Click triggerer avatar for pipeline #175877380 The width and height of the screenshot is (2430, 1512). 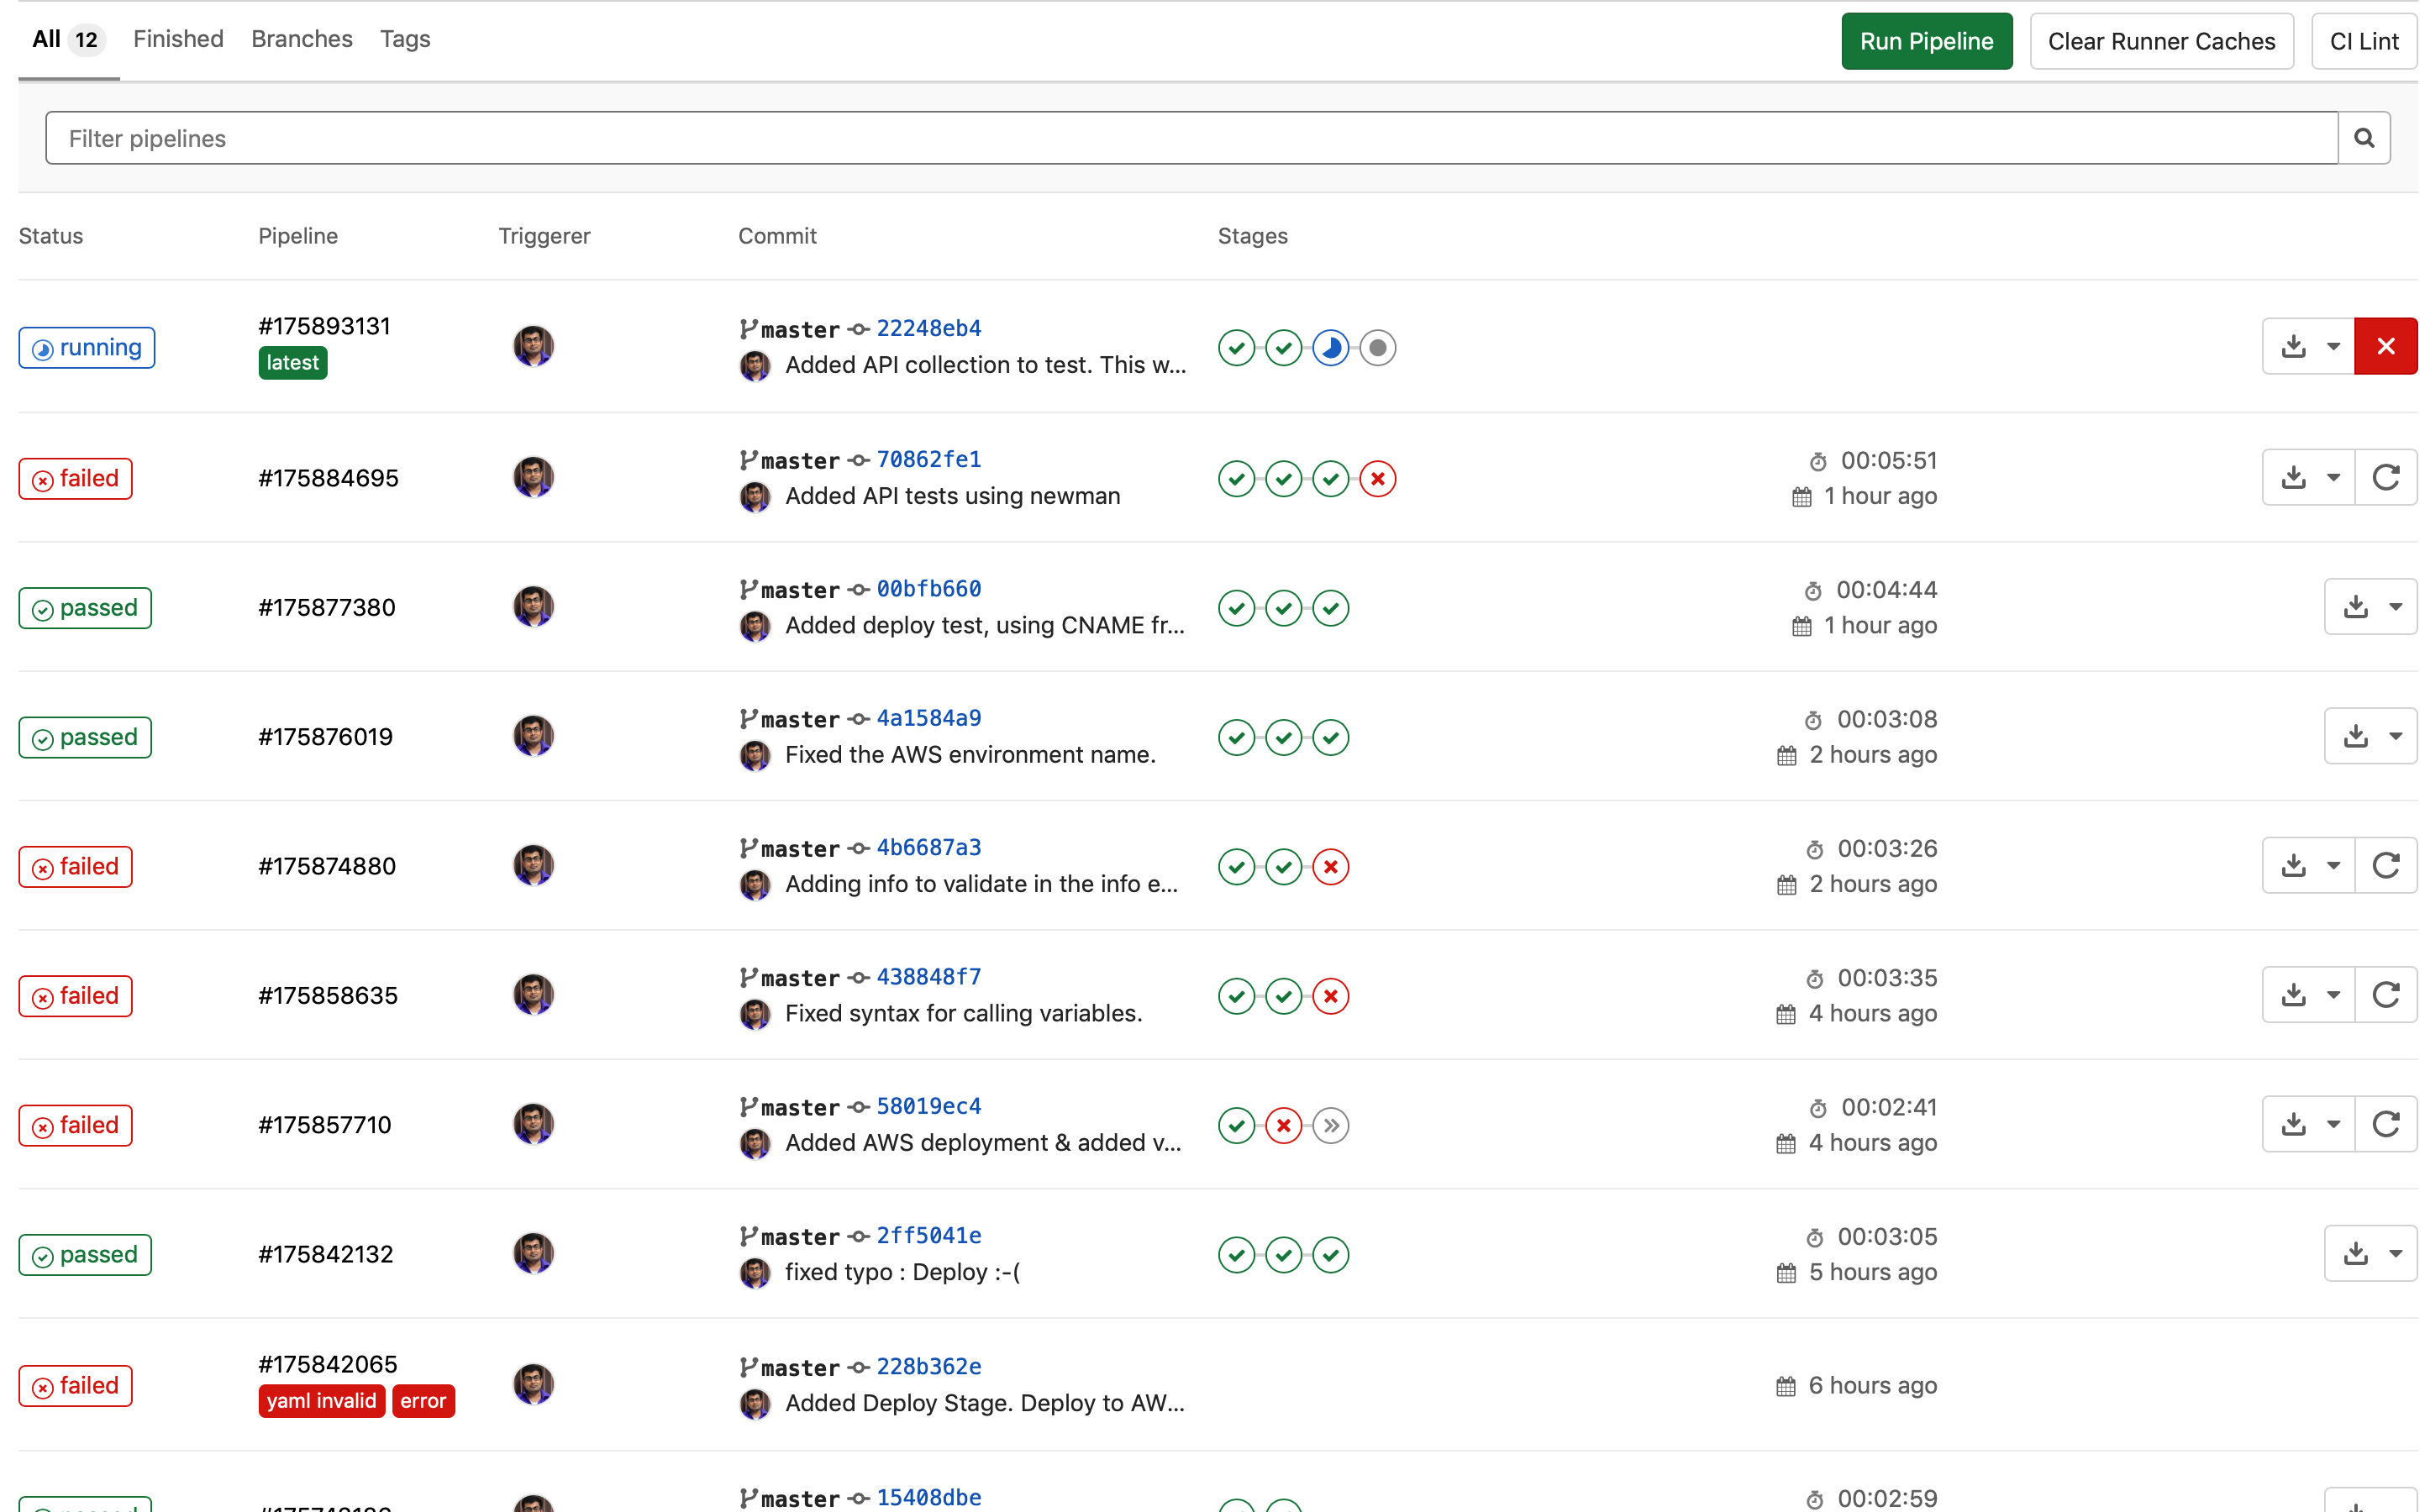click(x=533, y=607)
